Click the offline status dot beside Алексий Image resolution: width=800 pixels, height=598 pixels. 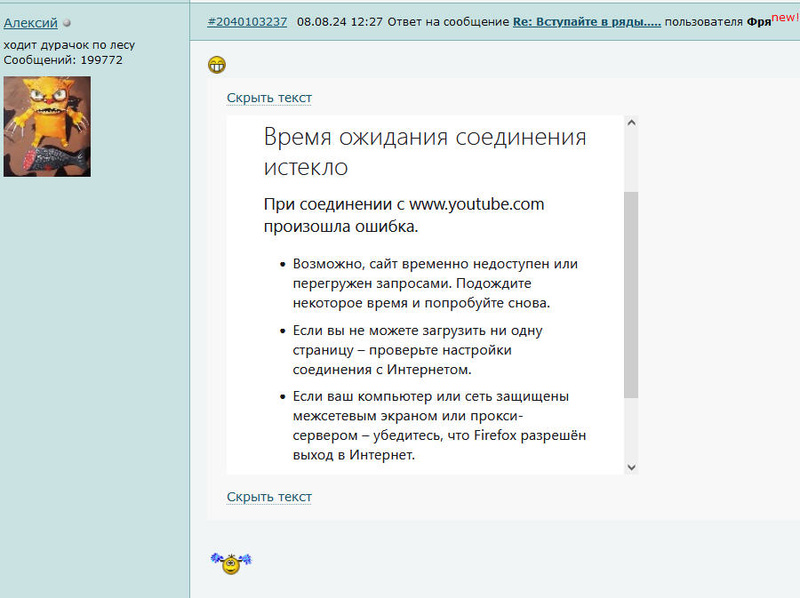click(x=67, y=23)
